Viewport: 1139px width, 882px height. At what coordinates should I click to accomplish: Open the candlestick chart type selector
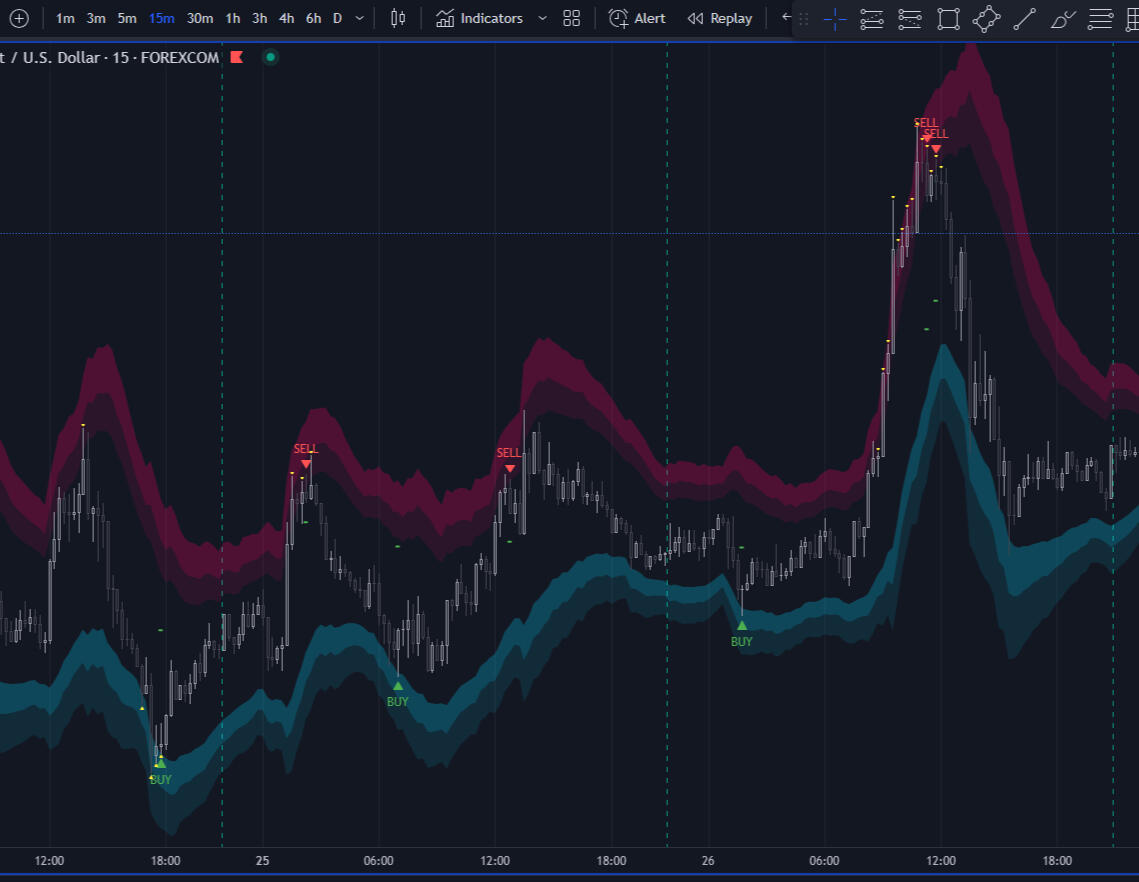click(x=398, y=18)
